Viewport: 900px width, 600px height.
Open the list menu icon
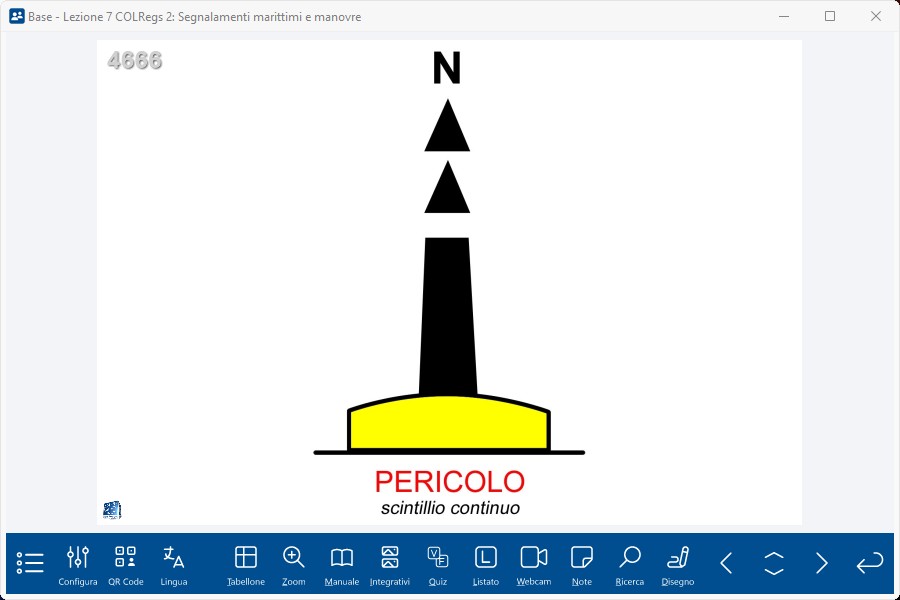point(30,563)
